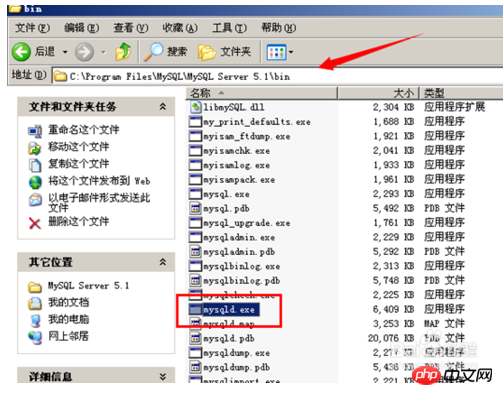The width and height of the screenshot is (503, 395).
Task: Select the mysql.pdb file icon
Action: click(196, 209)
